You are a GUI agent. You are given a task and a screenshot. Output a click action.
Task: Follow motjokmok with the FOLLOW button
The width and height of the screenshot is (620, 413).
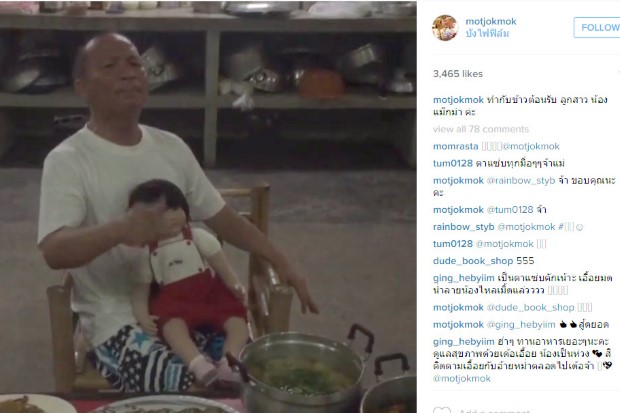point(598,27)
